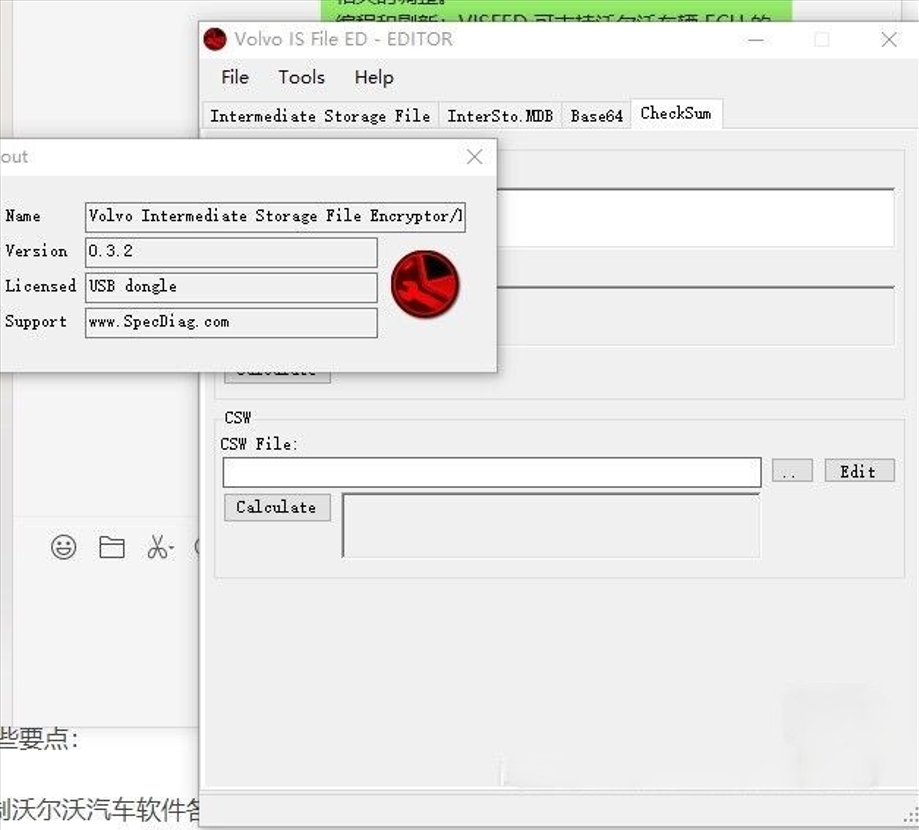Click the scissors screenshot icon in chat
919x830 pixels.
(x=156, y=547)
